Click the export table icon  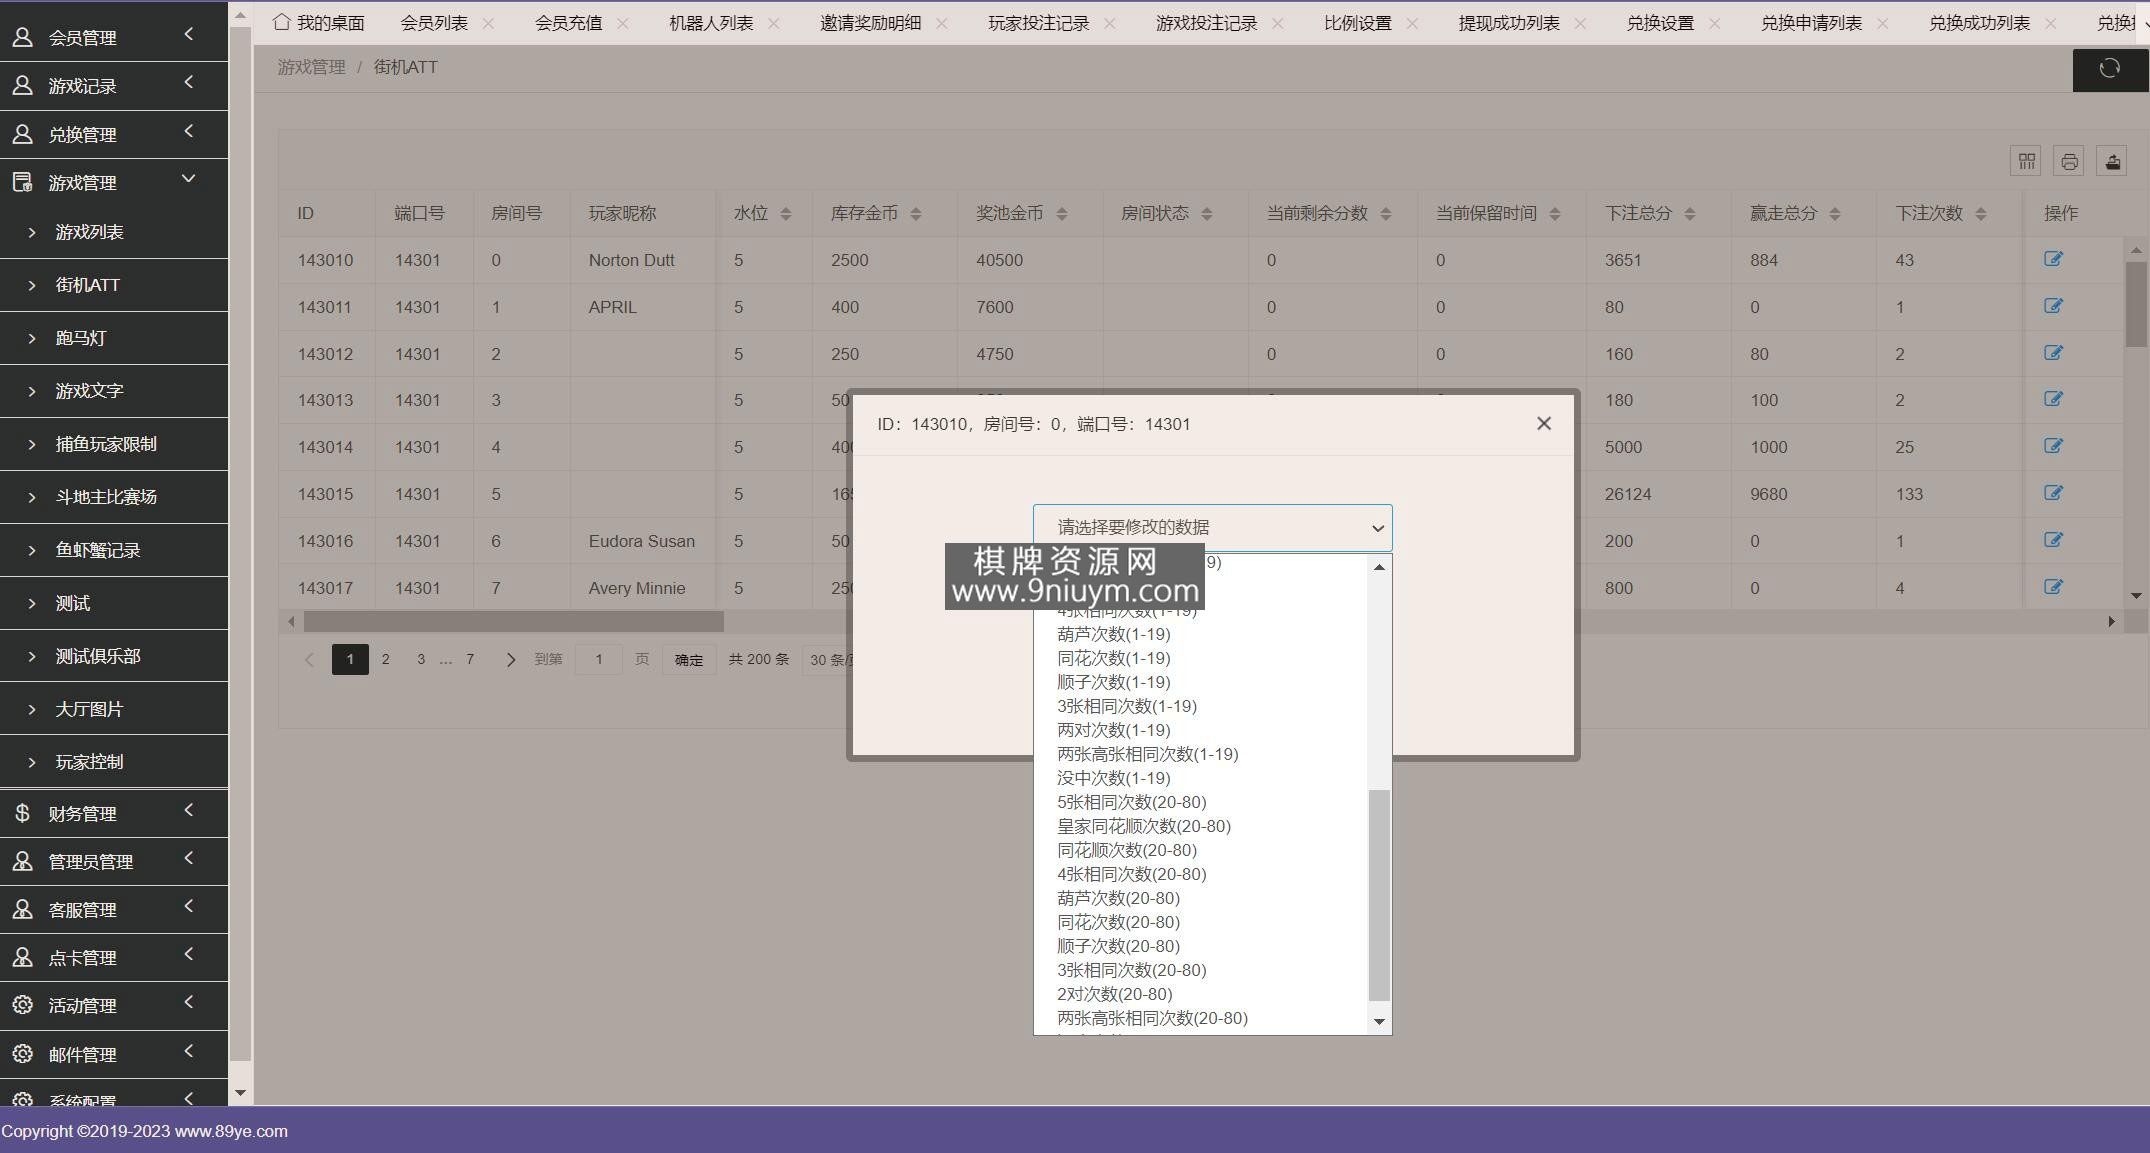click(x=2112, y=161)
